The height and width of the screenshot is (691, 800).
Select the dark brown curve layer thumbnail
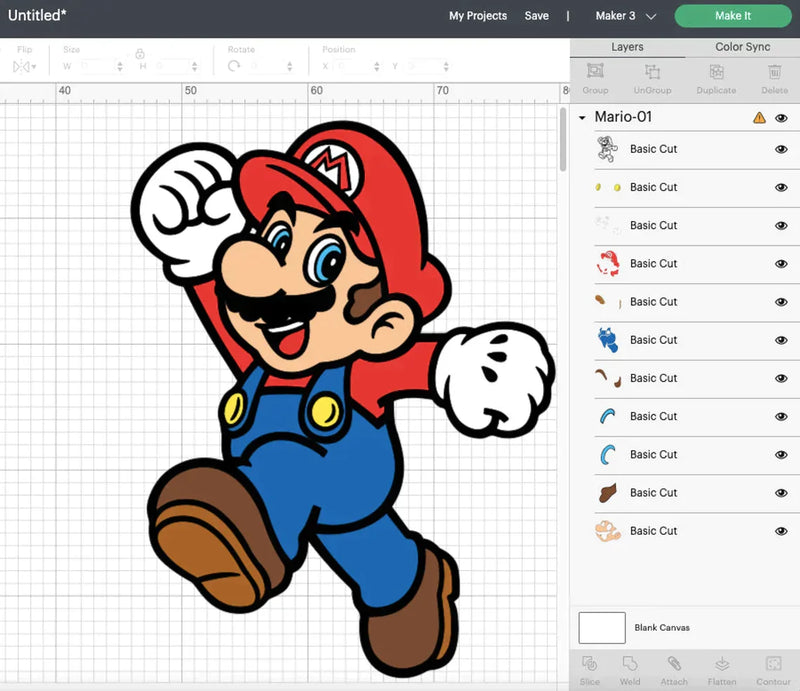point(607,378)
